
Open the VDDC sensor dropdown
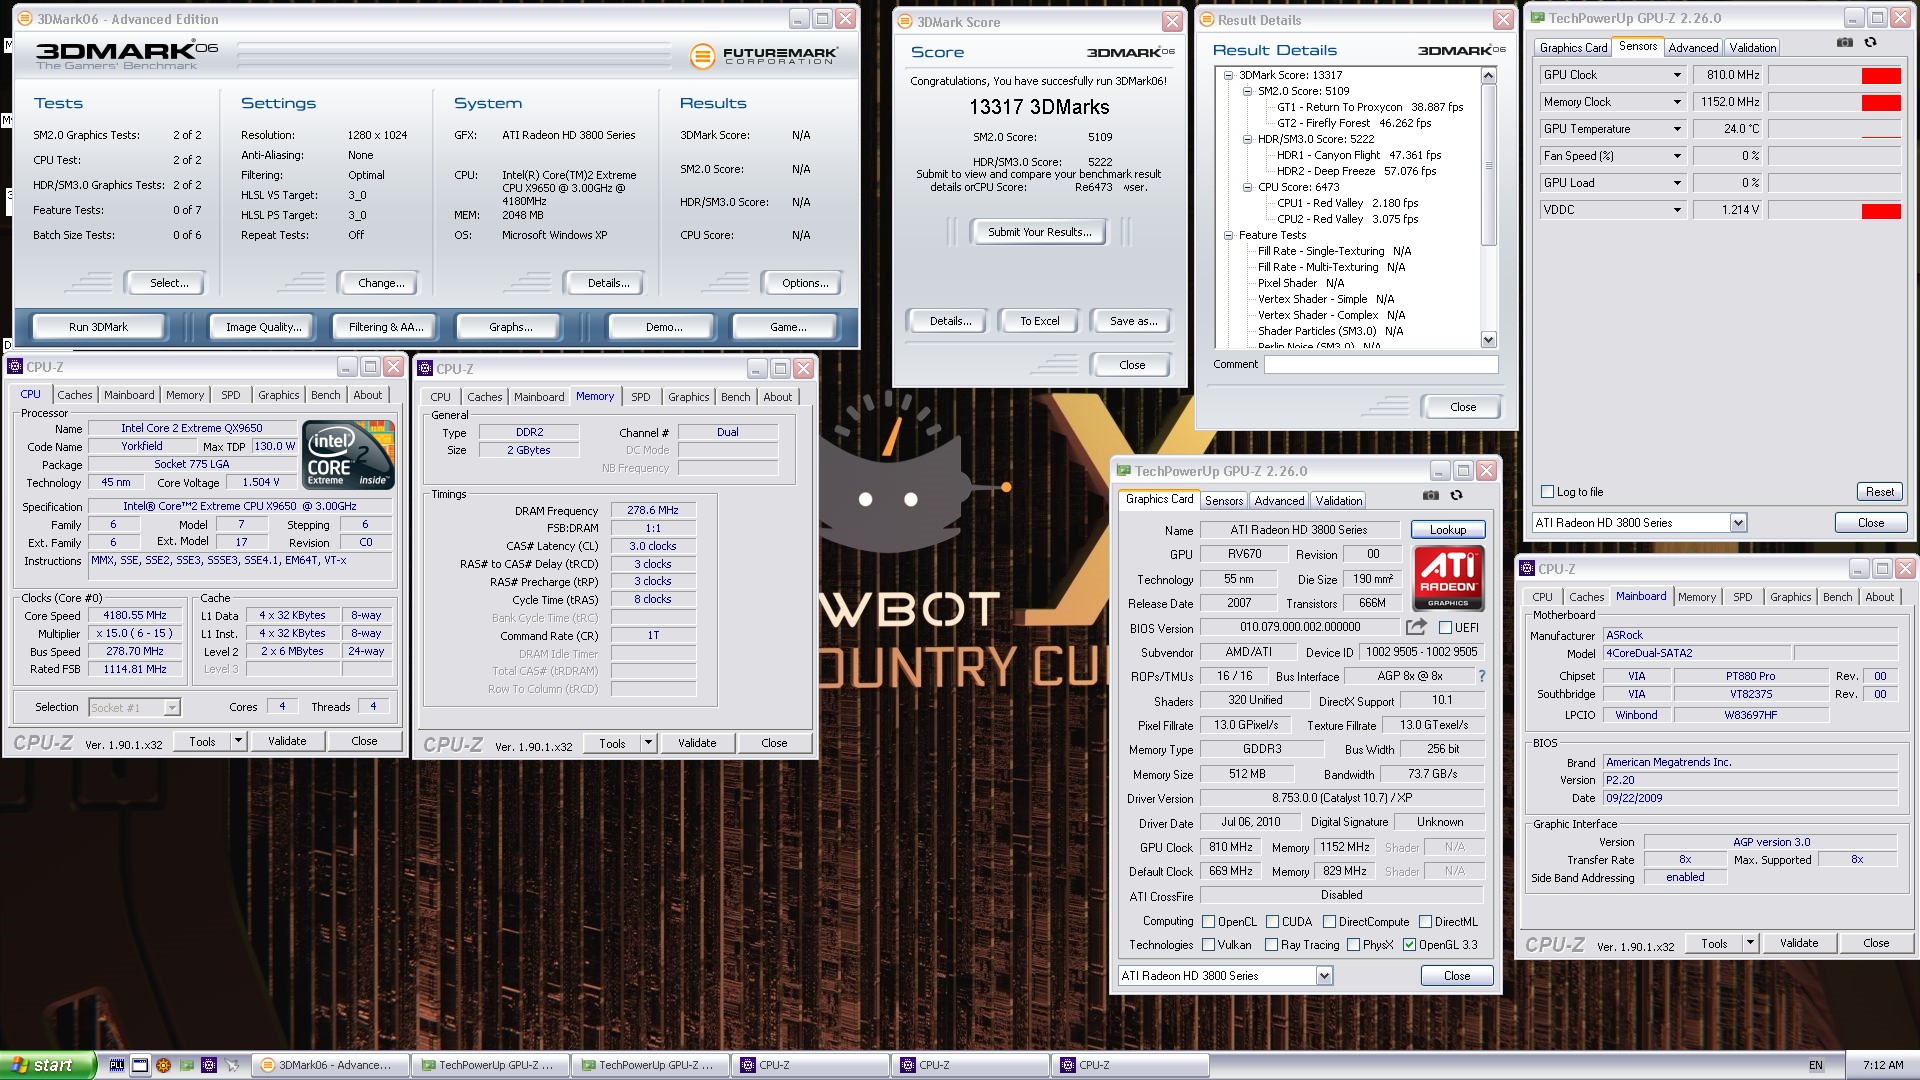(x=1677, y=210)
